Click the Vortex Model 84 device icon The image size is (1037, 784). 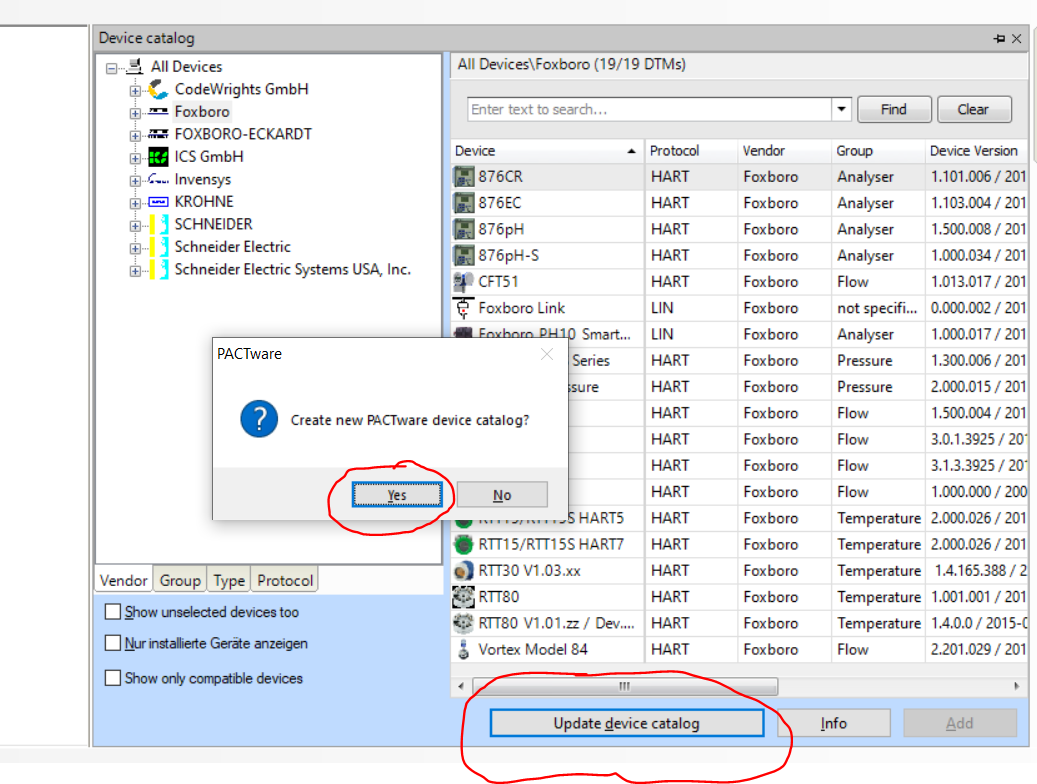click(x=464, y=650)
